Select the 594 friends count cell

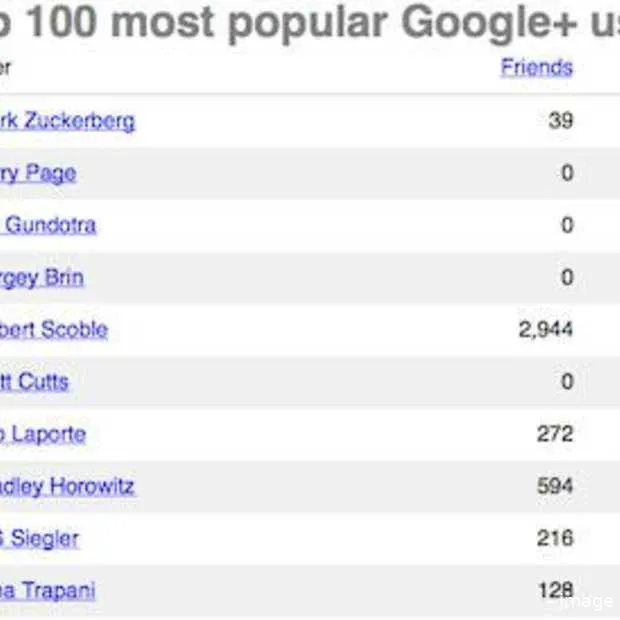pos(555,487)
